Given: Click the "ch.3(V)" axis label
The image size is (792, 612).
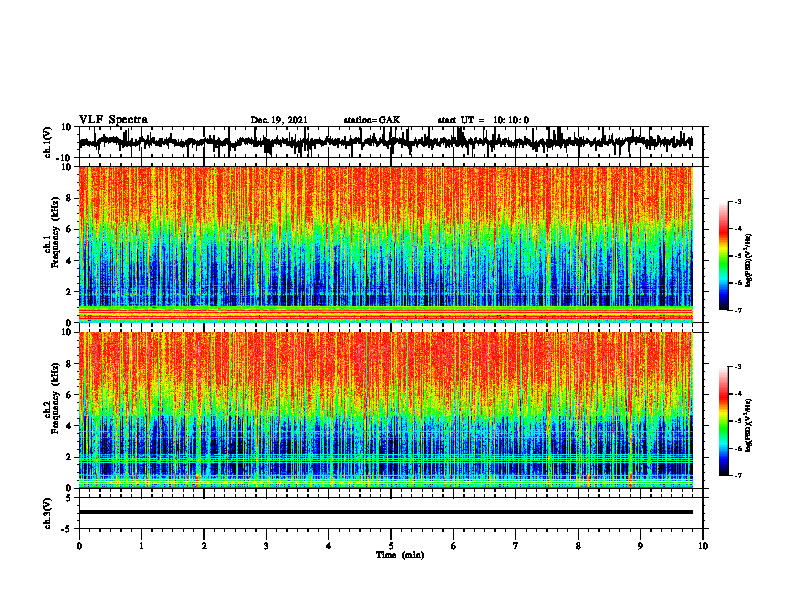Looking at the screenshot, I should pyautogui.click(x=48, y=513).
